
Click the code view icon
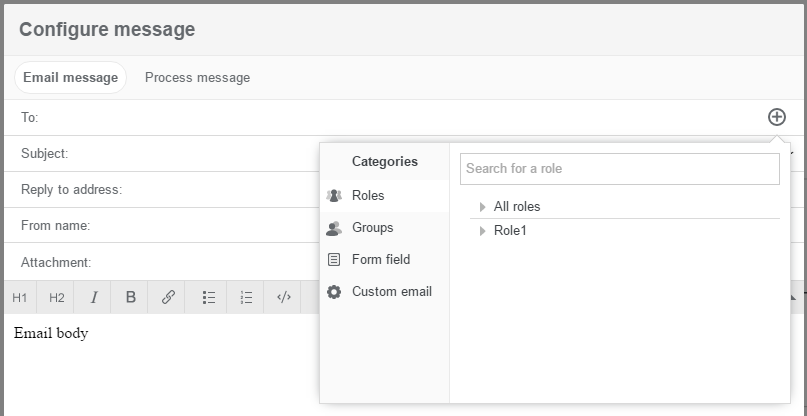[284, 297]
